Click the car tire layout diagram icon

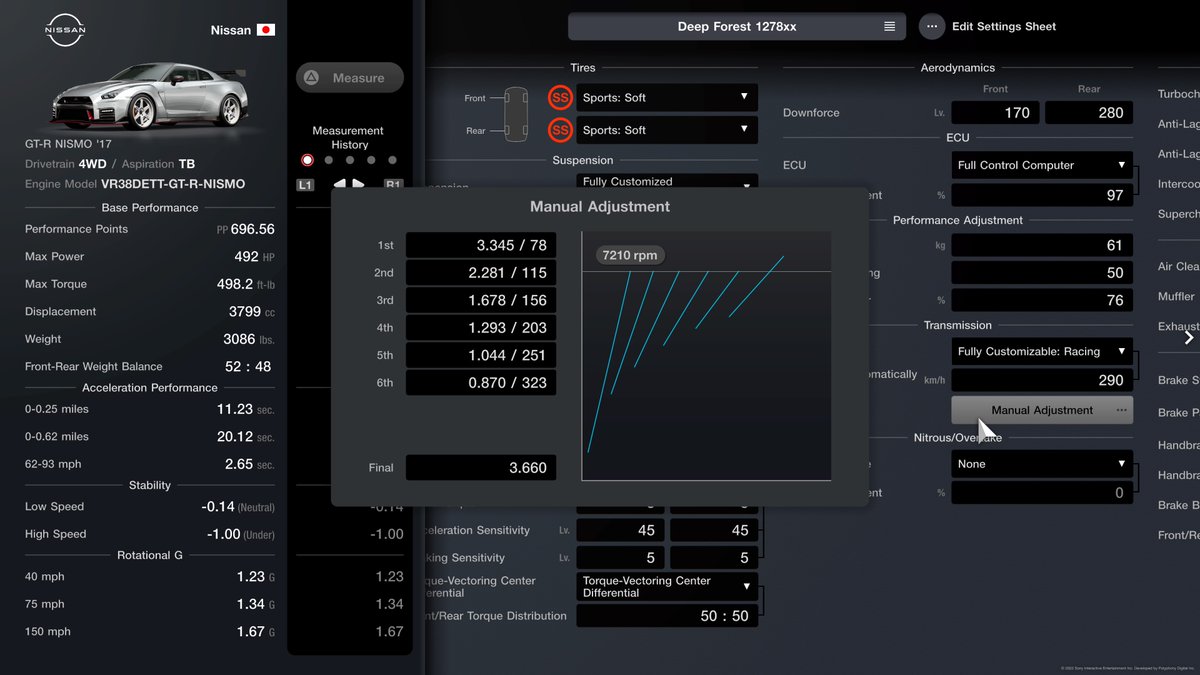point(517,113)
